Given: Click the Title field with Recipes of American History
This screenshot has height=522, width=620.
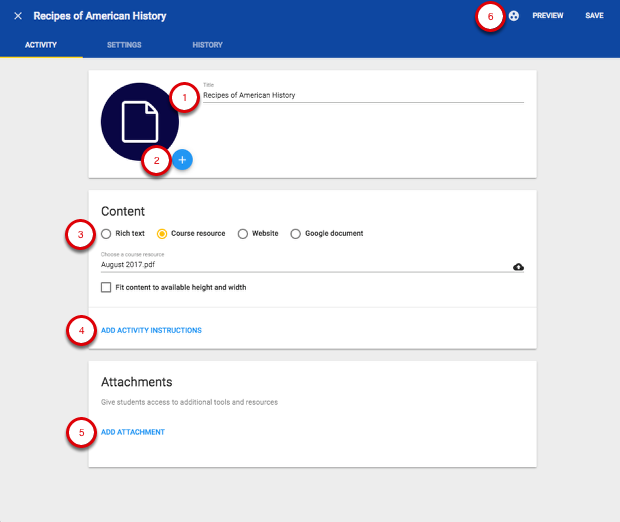Looking at the screenshot, I should (x=363, y=95).
